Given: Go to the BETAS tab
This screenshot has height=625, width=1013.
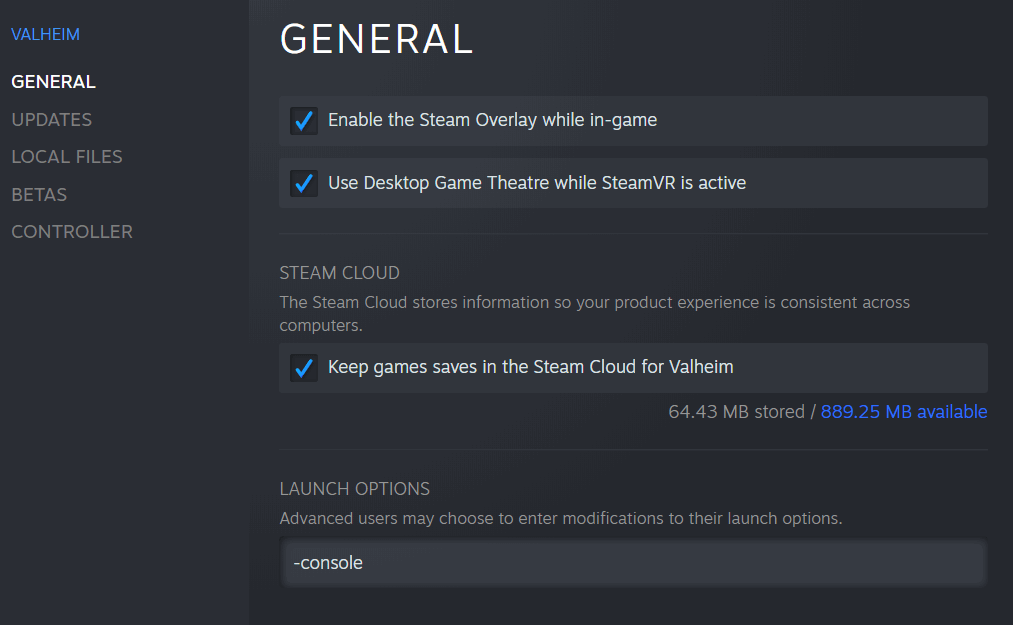Looking at the screenshot, I should point(39,195).
